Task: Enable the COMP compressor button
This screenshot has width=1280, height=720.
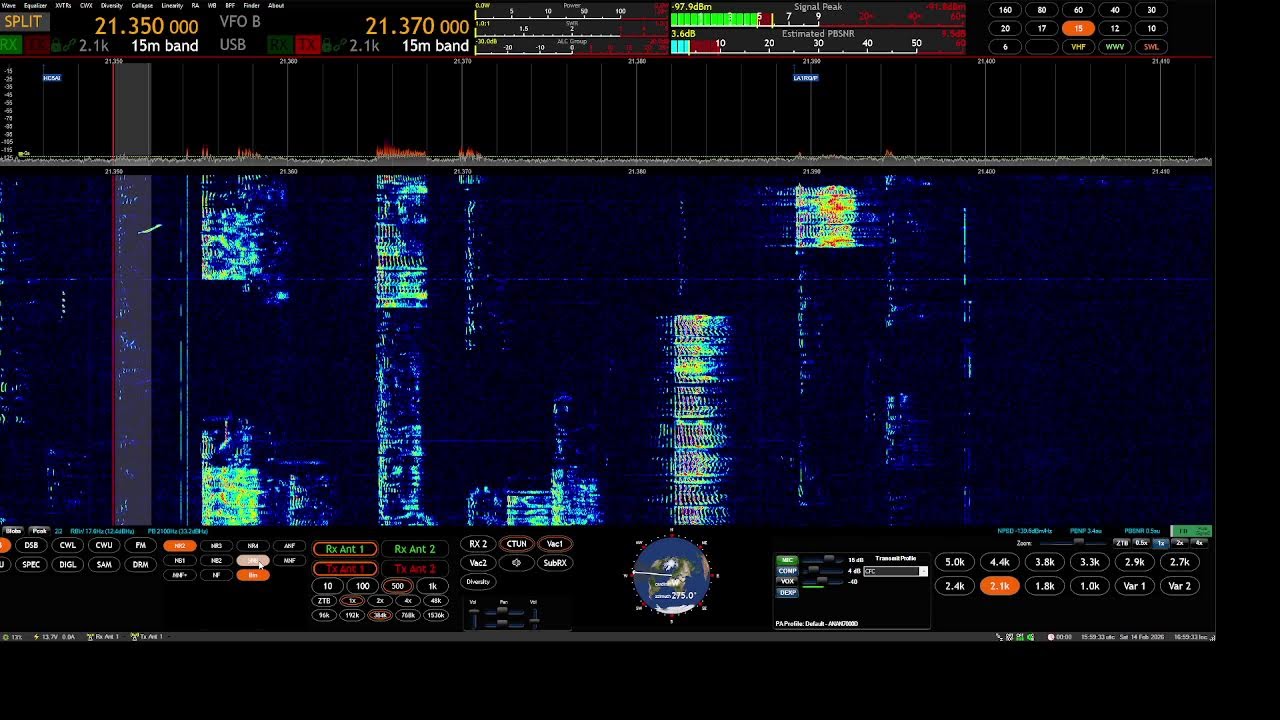Action: tap(788, 571)
